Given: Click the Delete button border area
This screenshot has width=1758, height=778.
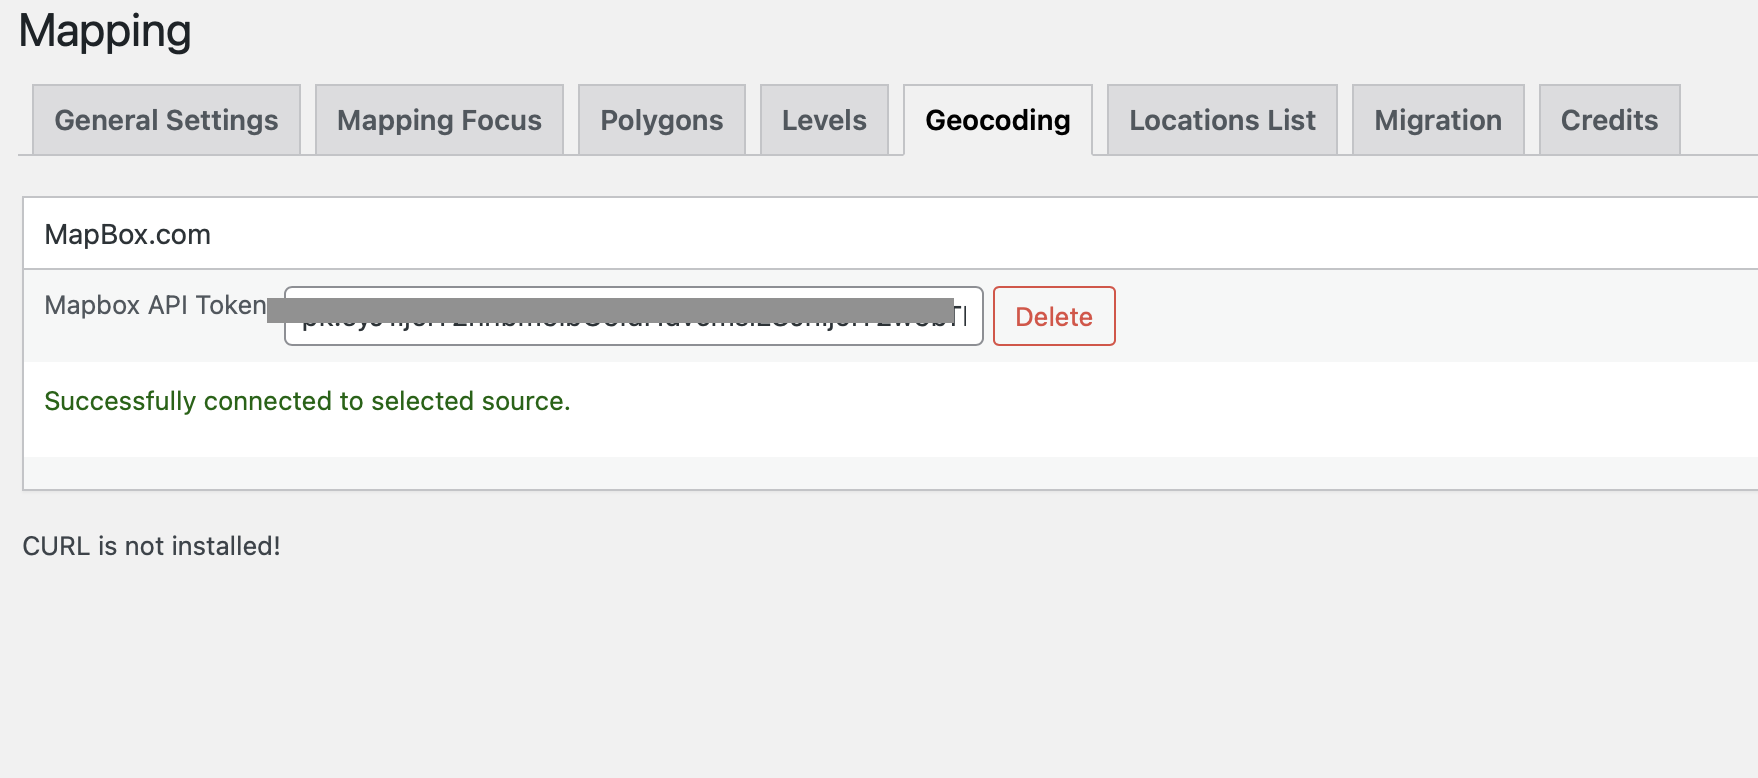Looking at the screenshot, I should 1053,292.
